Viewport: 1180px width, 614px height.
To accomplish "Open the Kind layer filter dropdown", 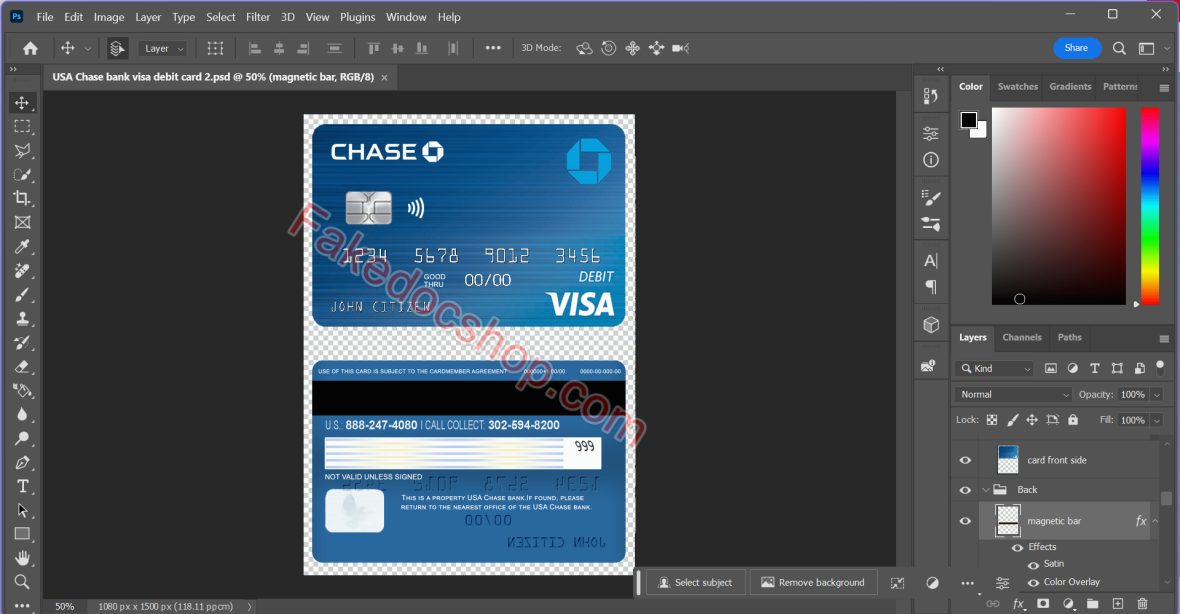I will (x=995, y=369).
